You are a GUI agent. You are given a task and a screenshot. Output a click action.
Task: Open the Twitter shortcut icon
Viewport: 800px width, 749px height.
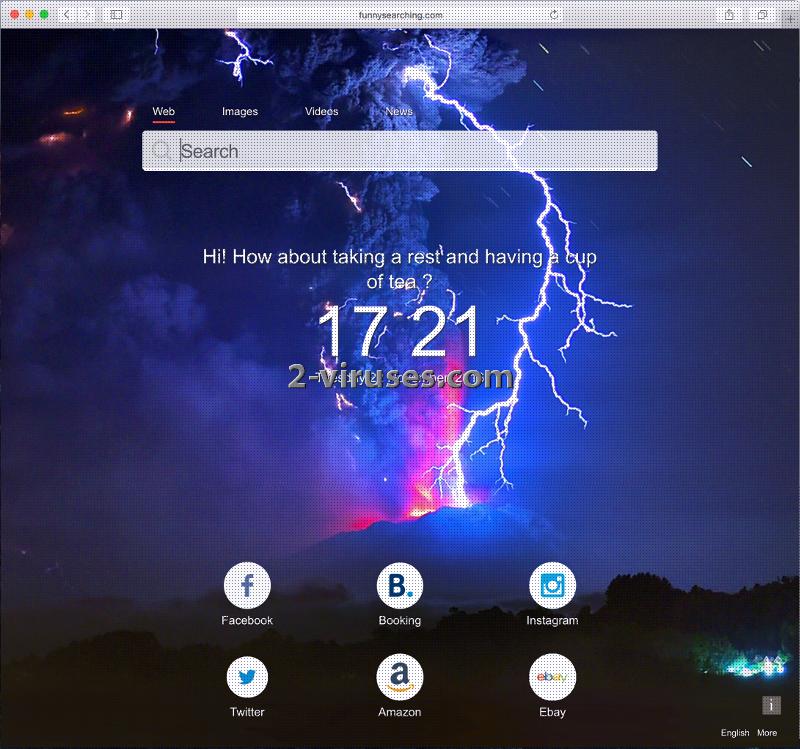[x=247, y=678]
